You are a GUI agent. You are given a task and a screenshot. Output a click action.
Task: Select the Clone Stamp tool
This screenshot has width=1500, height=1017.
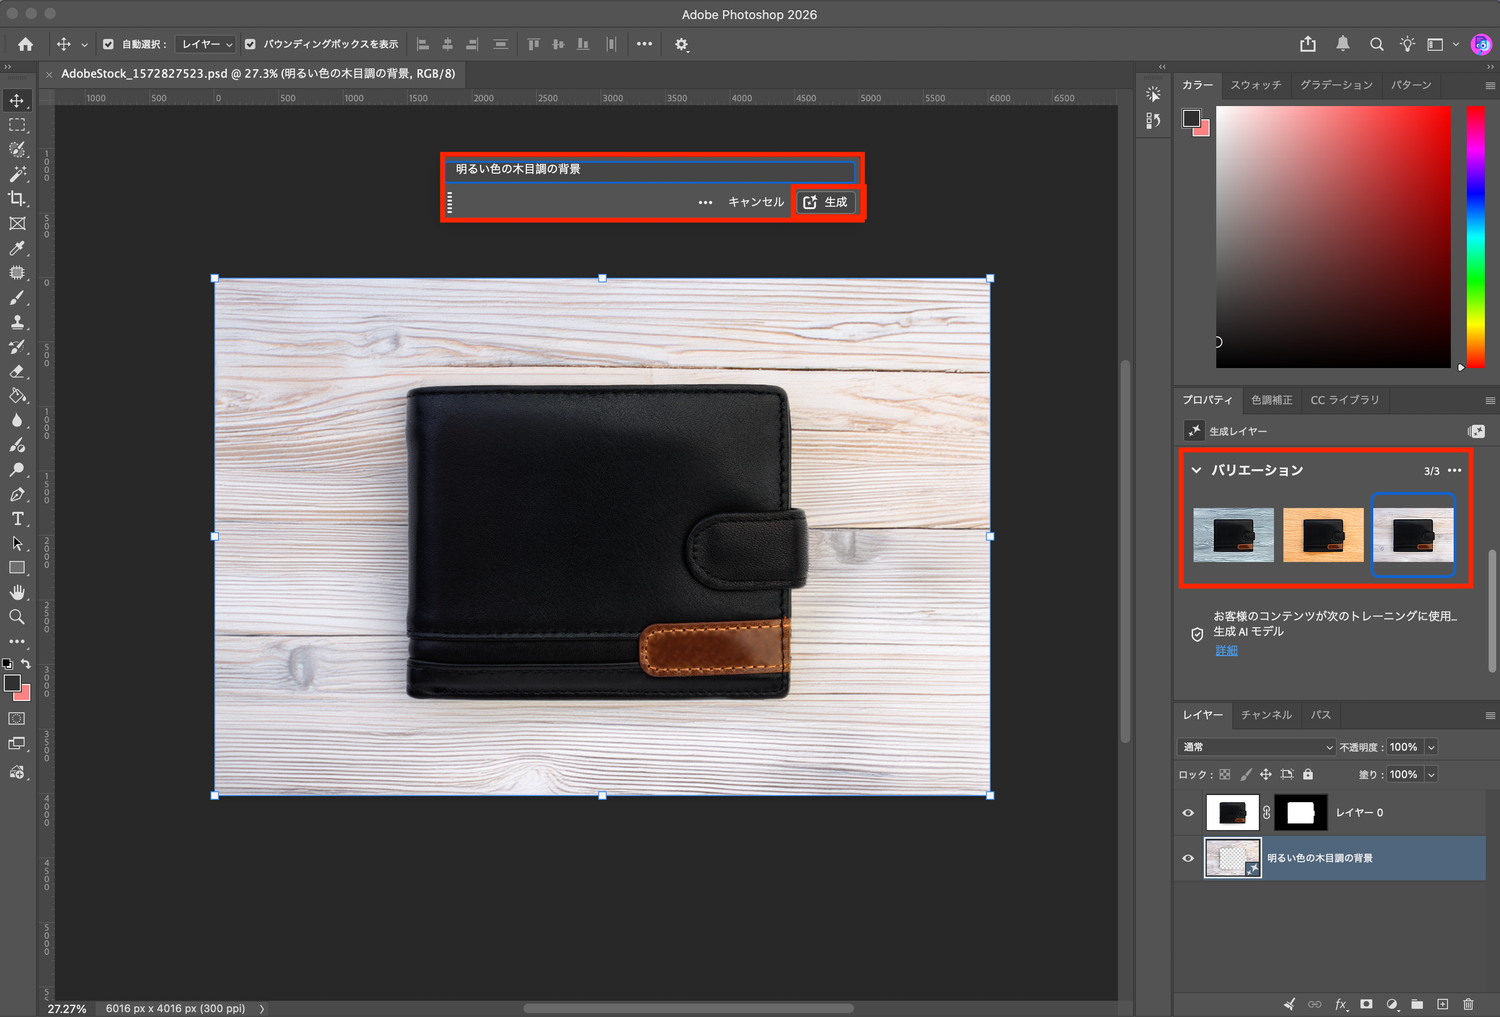coord(17,322)
